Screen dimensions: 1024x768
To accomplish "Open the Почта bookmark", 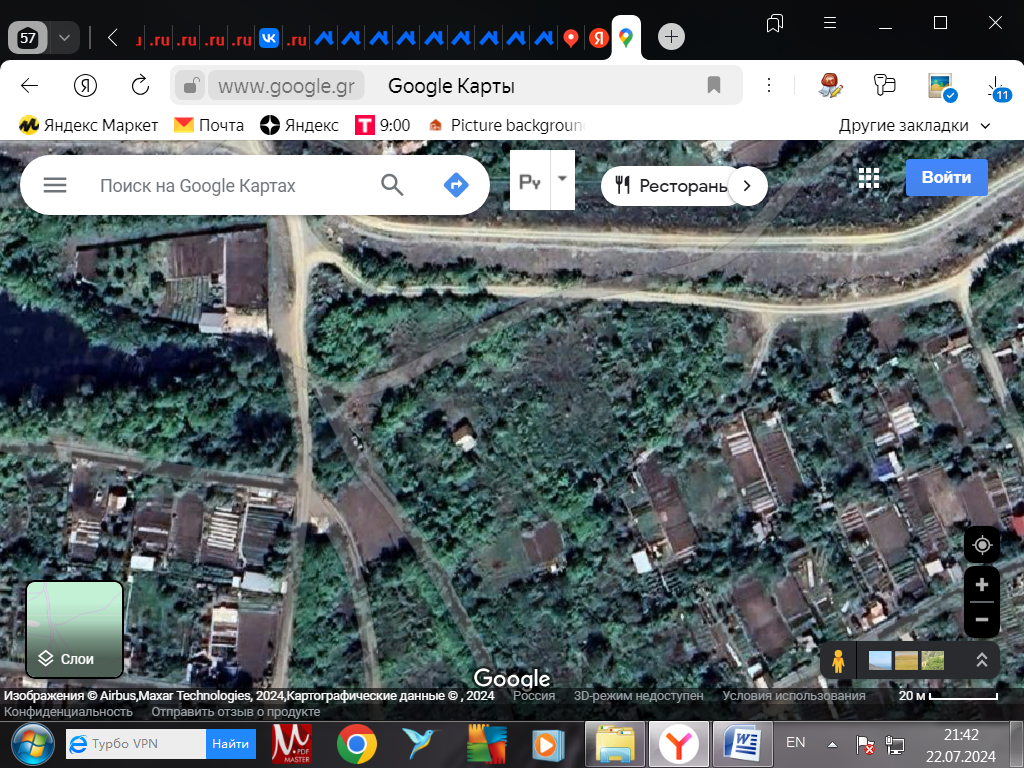I will (209, 125).
